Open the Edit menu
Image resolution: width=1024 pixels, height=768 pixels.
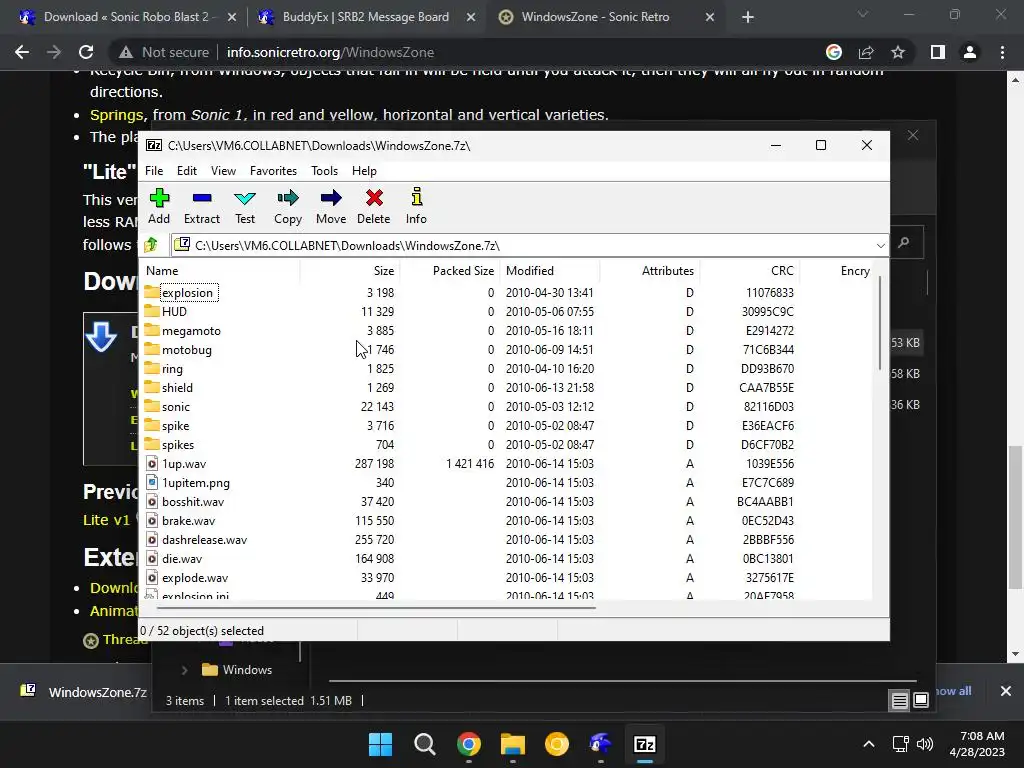pyautogui.click(x=187, y=170)
